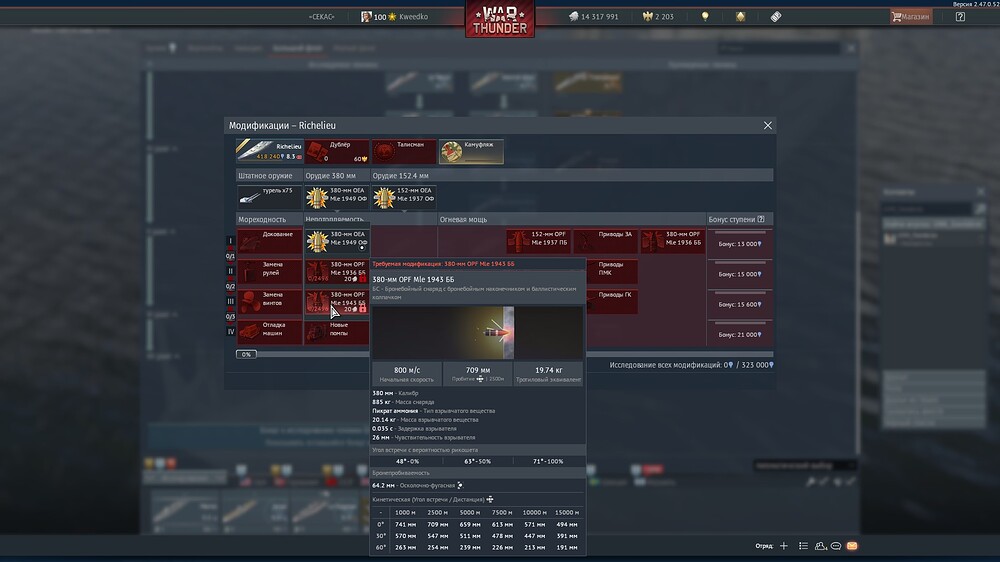Screen dimensions: 1000x562
Task: Open the Камуфляж camouflage slot
Action: click(471, 151)
